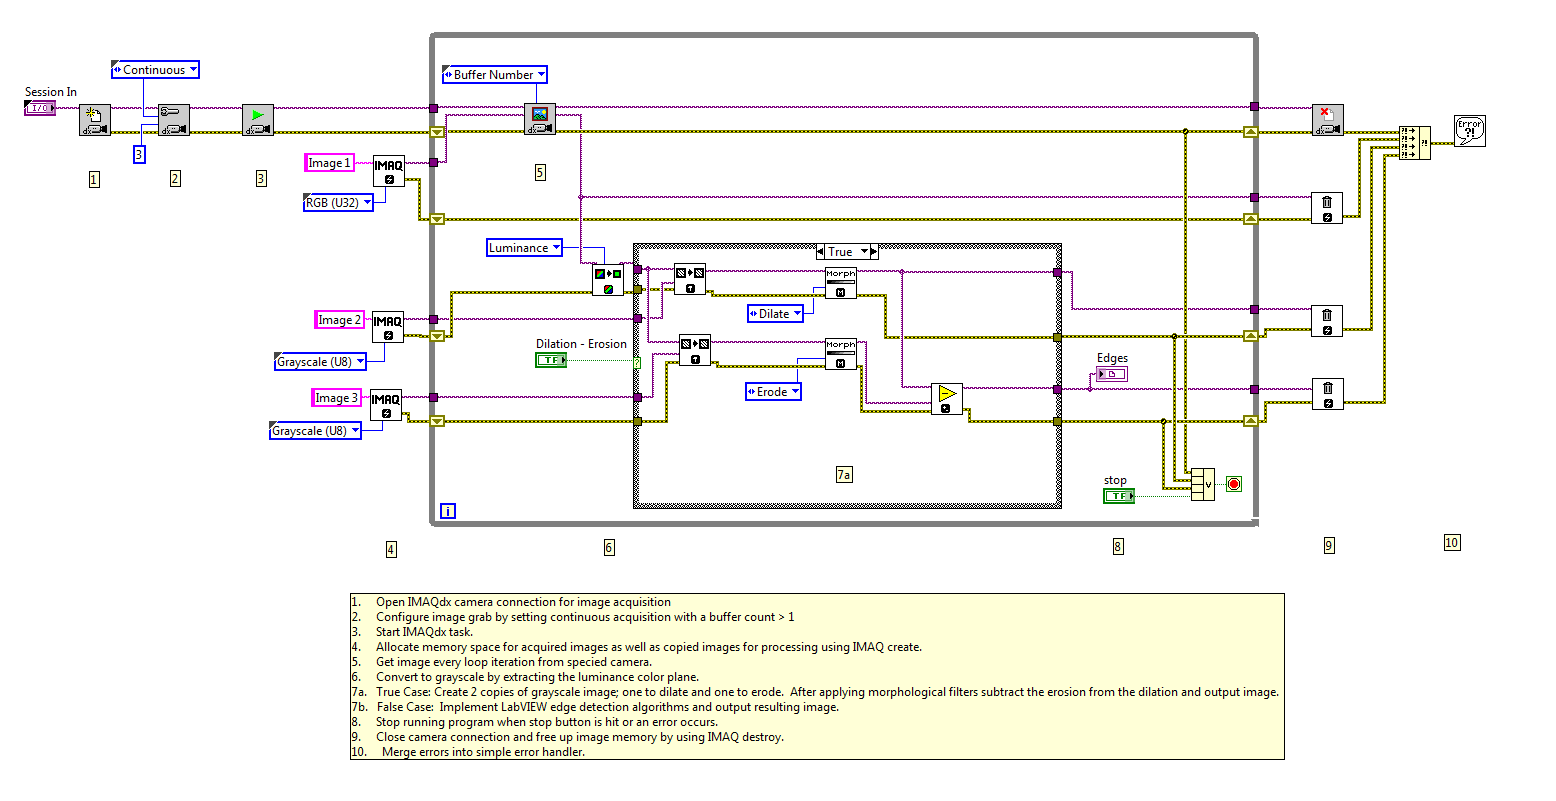Click the Image 2 string constant
1556x801 pixels.
point(339,320)
